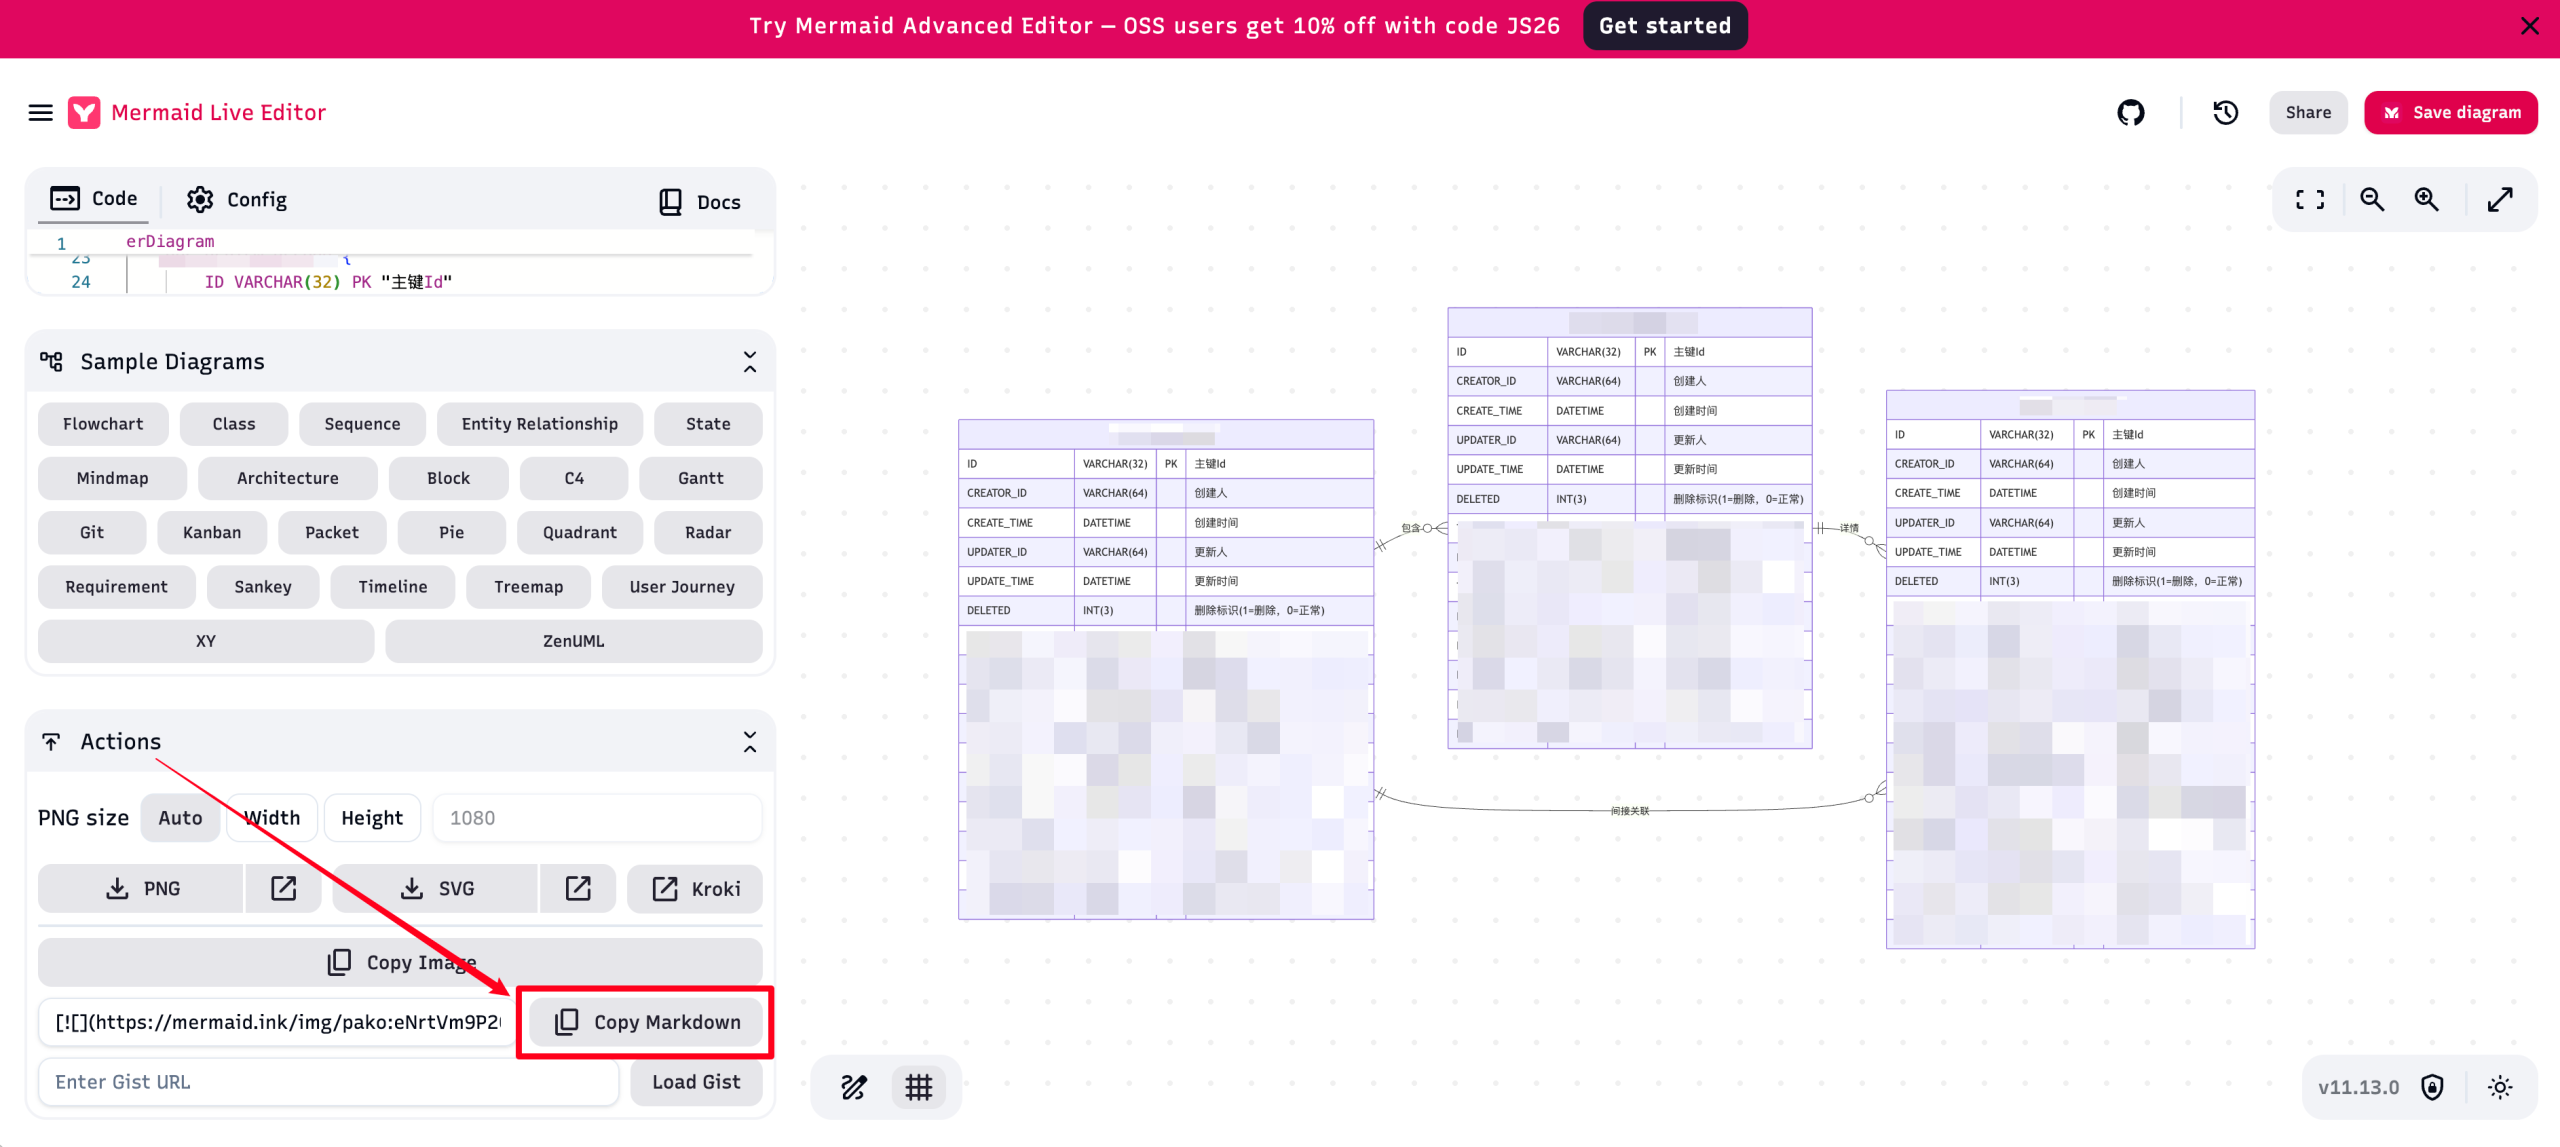Zoom in on the diagram preview

(x=2427, y=200)
